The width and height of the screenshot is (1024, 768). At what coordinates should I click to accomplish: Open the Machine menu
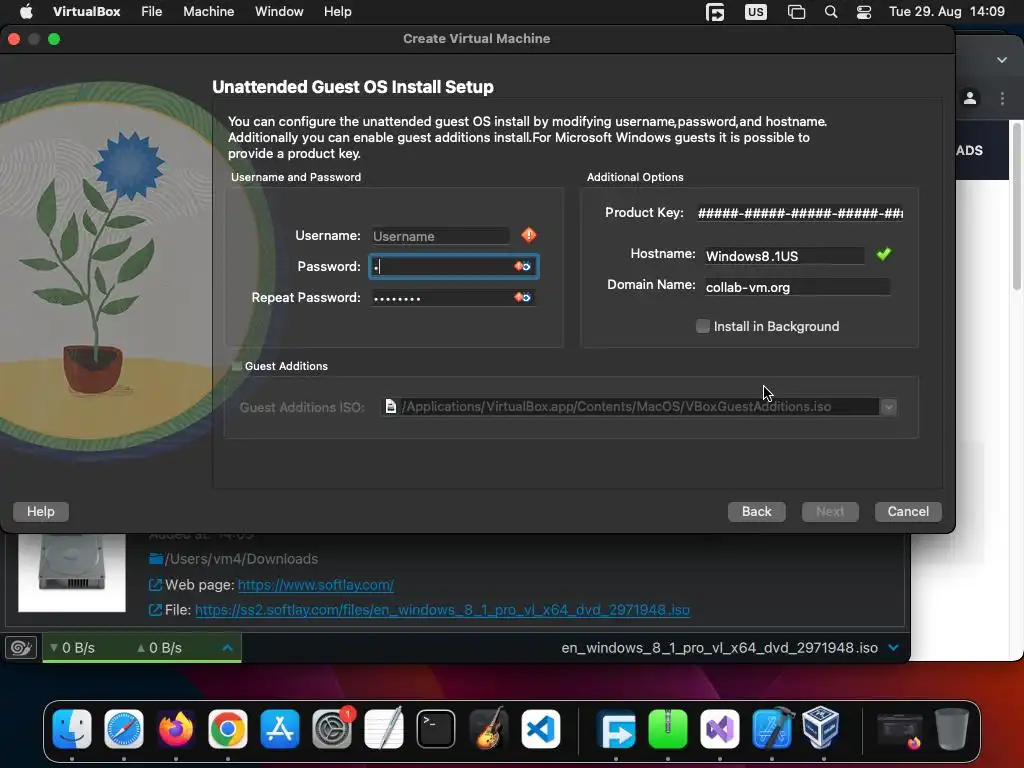(208, 12)
